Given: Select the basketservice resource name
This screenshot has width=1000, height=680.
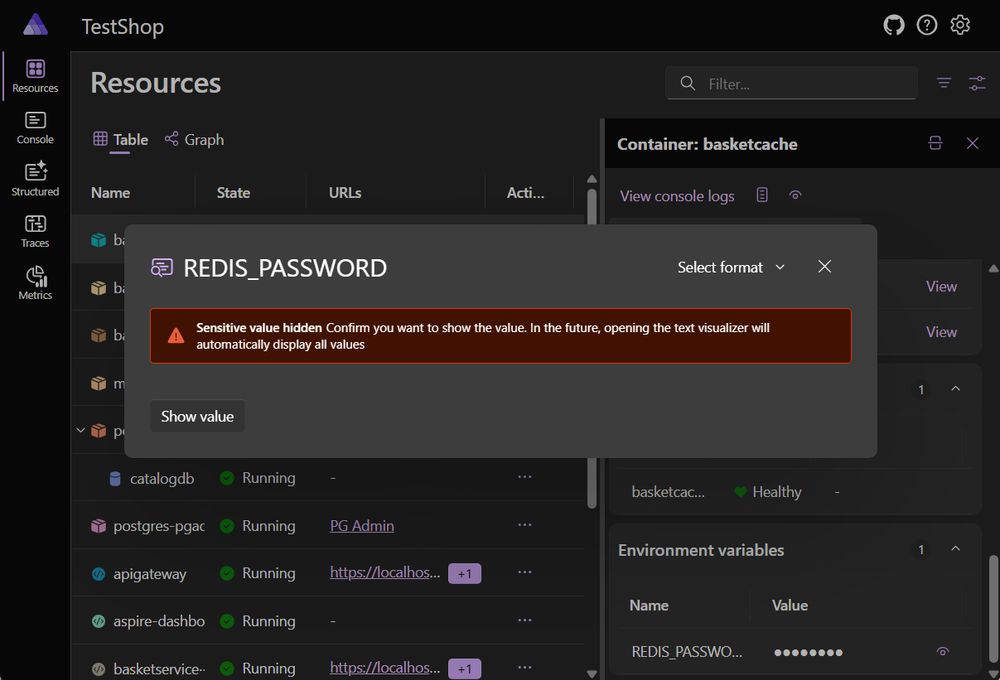Looking at the screenshot, I should [159, 669].
